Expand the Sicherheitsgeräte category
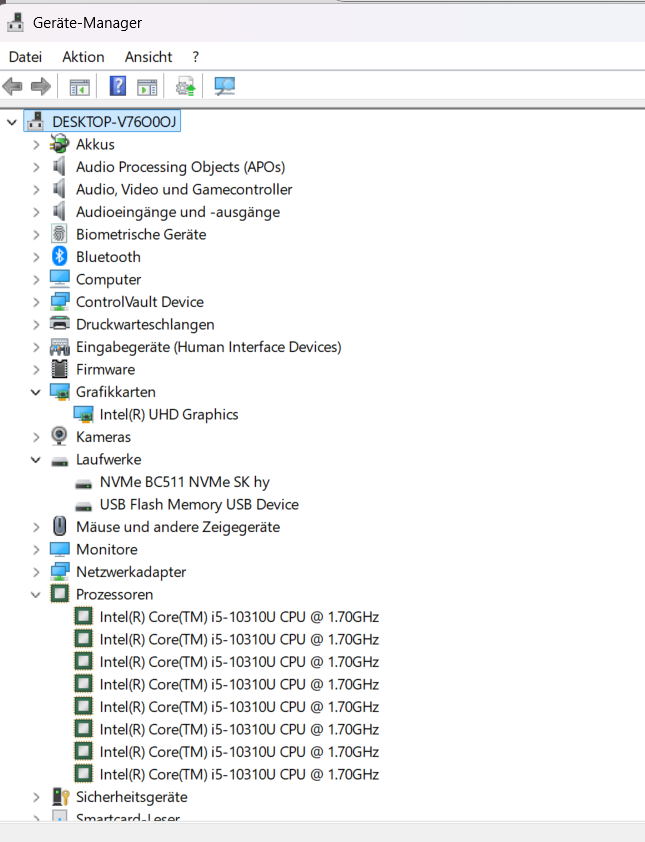Viewport: 645px width, 842px height. [36, 797]
